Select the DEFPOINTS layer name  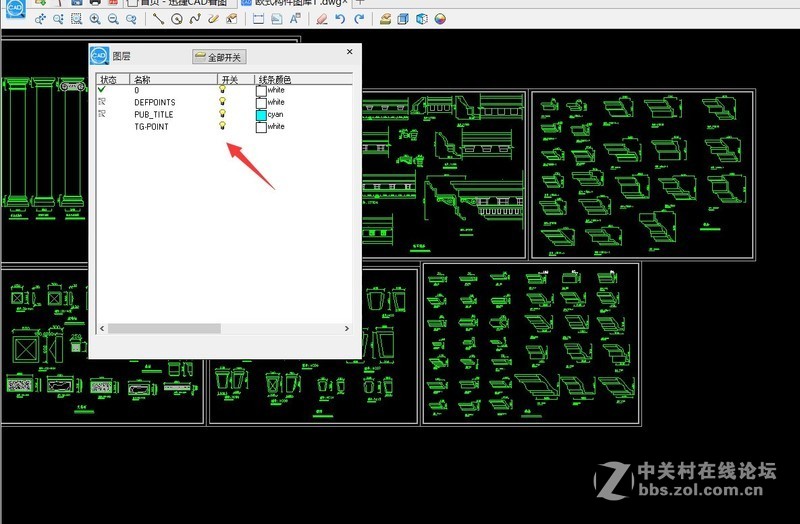155,103
